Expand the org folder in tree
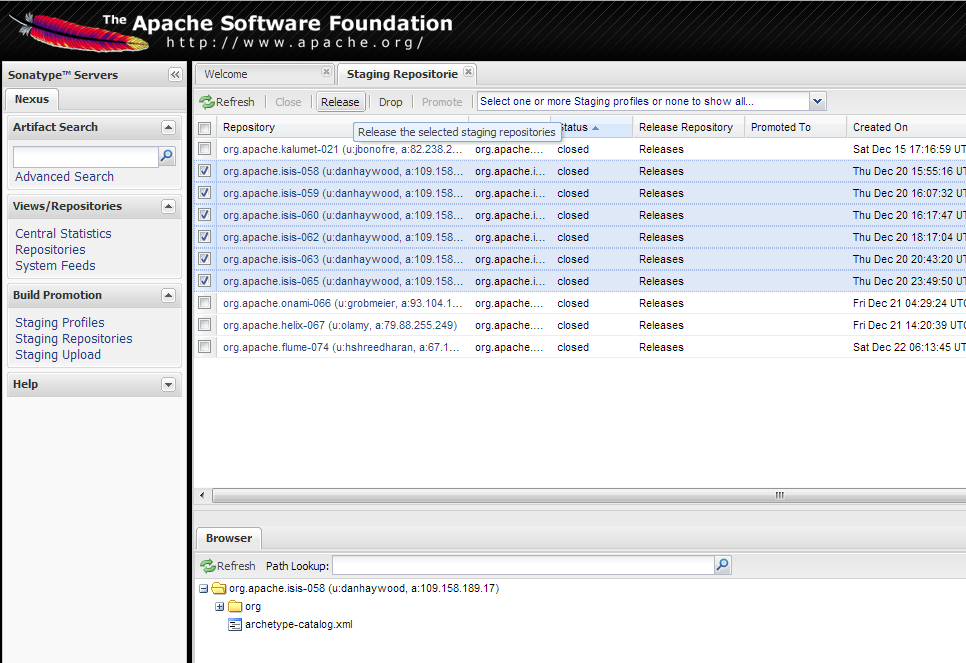 click(x=220, y=606)
